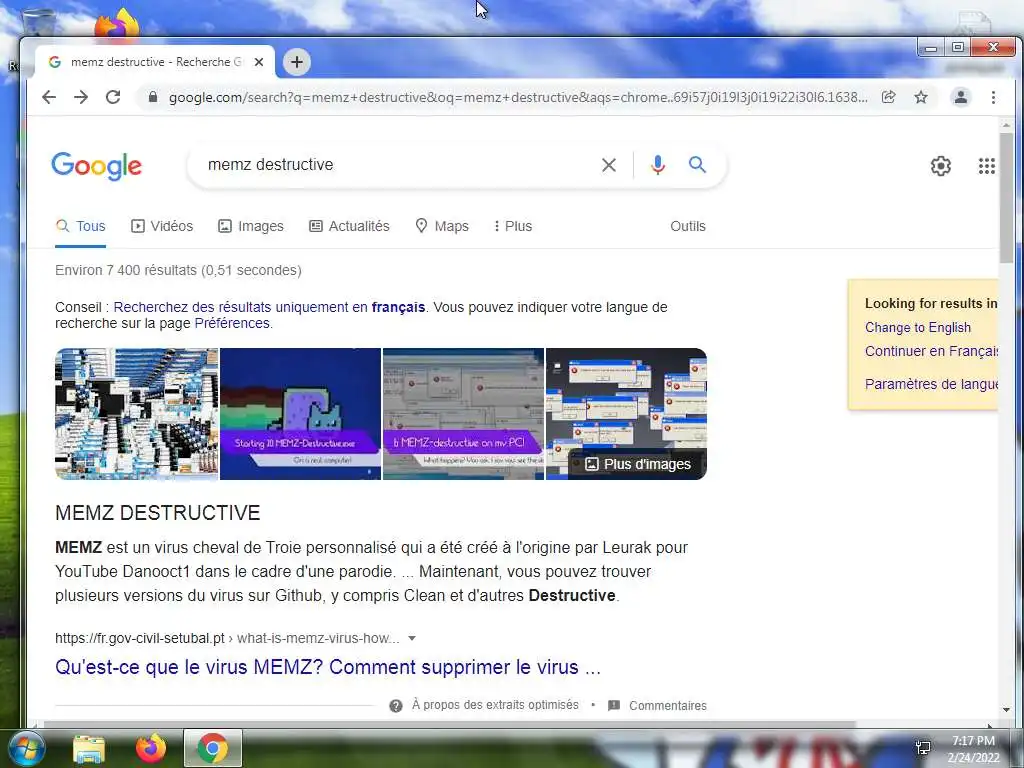Click the MEMZ DESTRUCTIVE heading text
Screen dimensions: 1024x768
[157, 513]
